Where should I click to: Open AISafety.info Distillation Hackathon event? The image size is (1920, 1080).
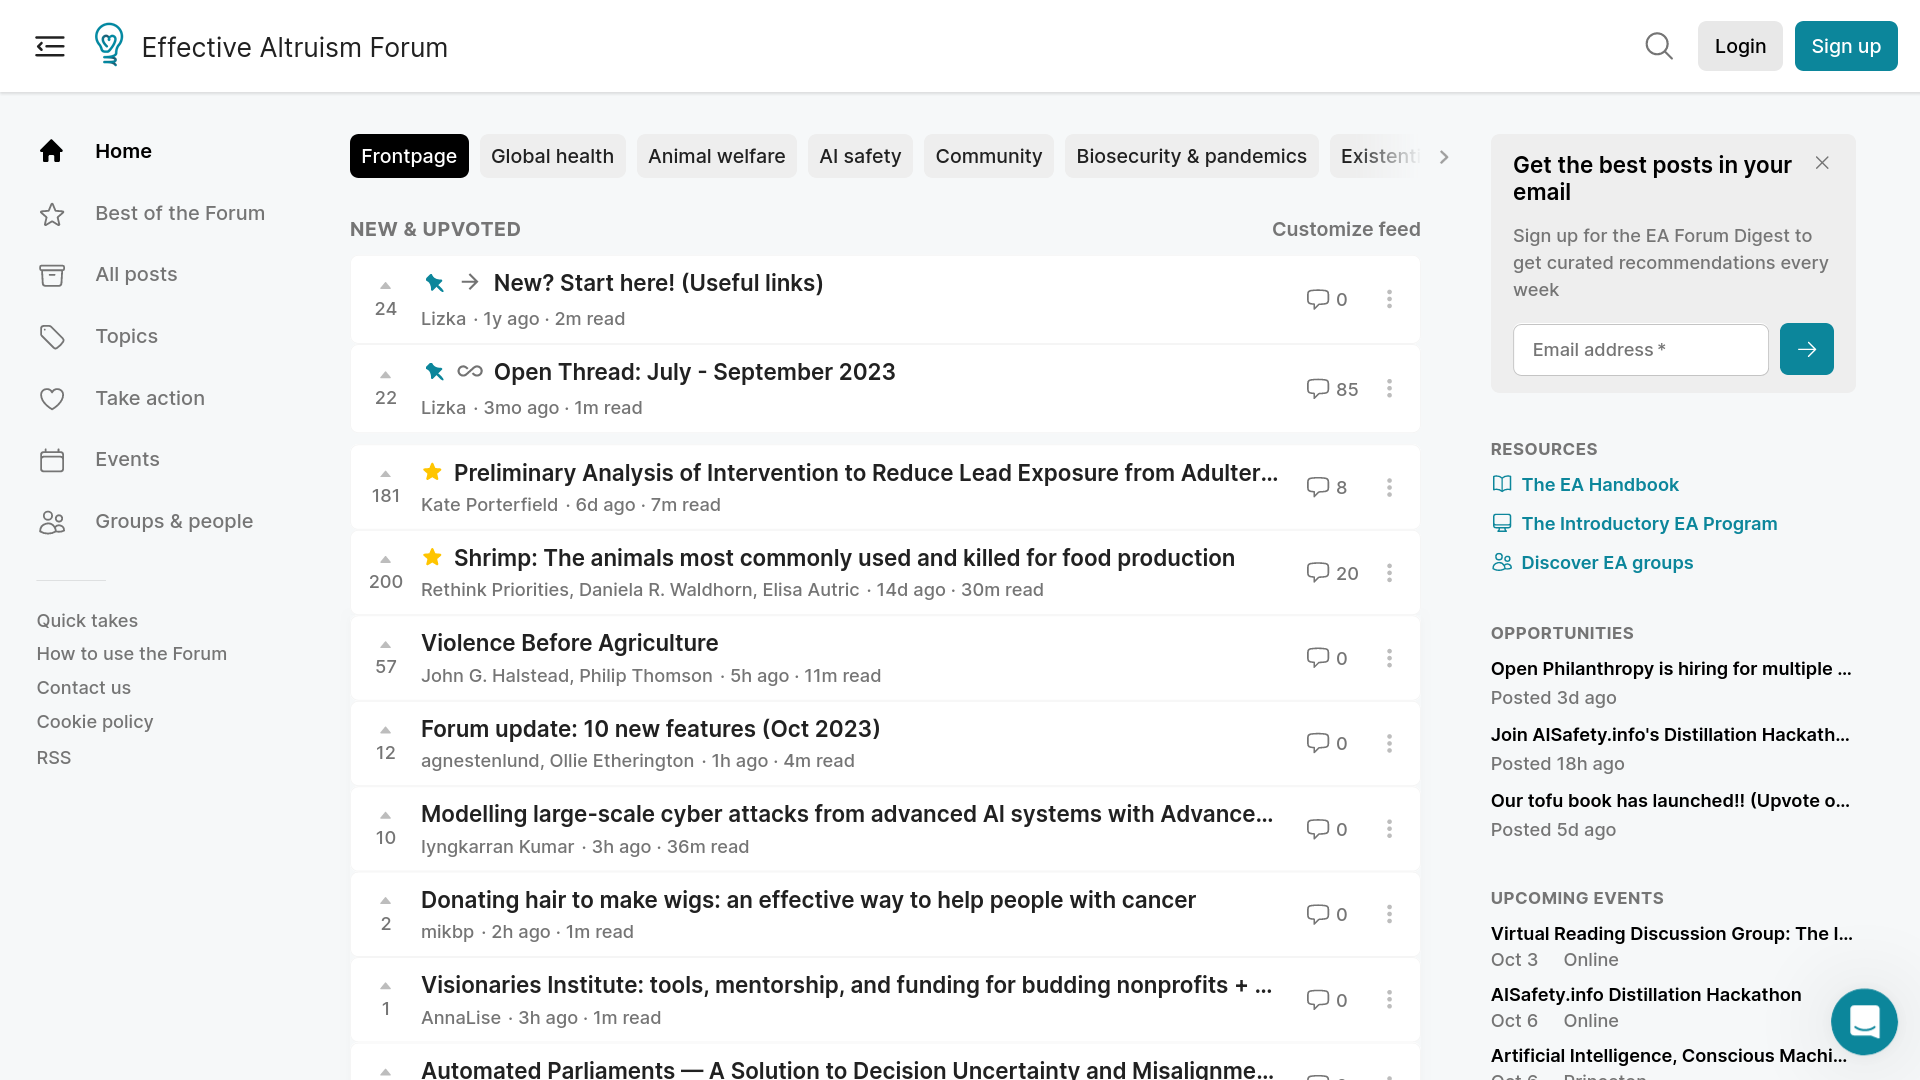point(1646,995)
